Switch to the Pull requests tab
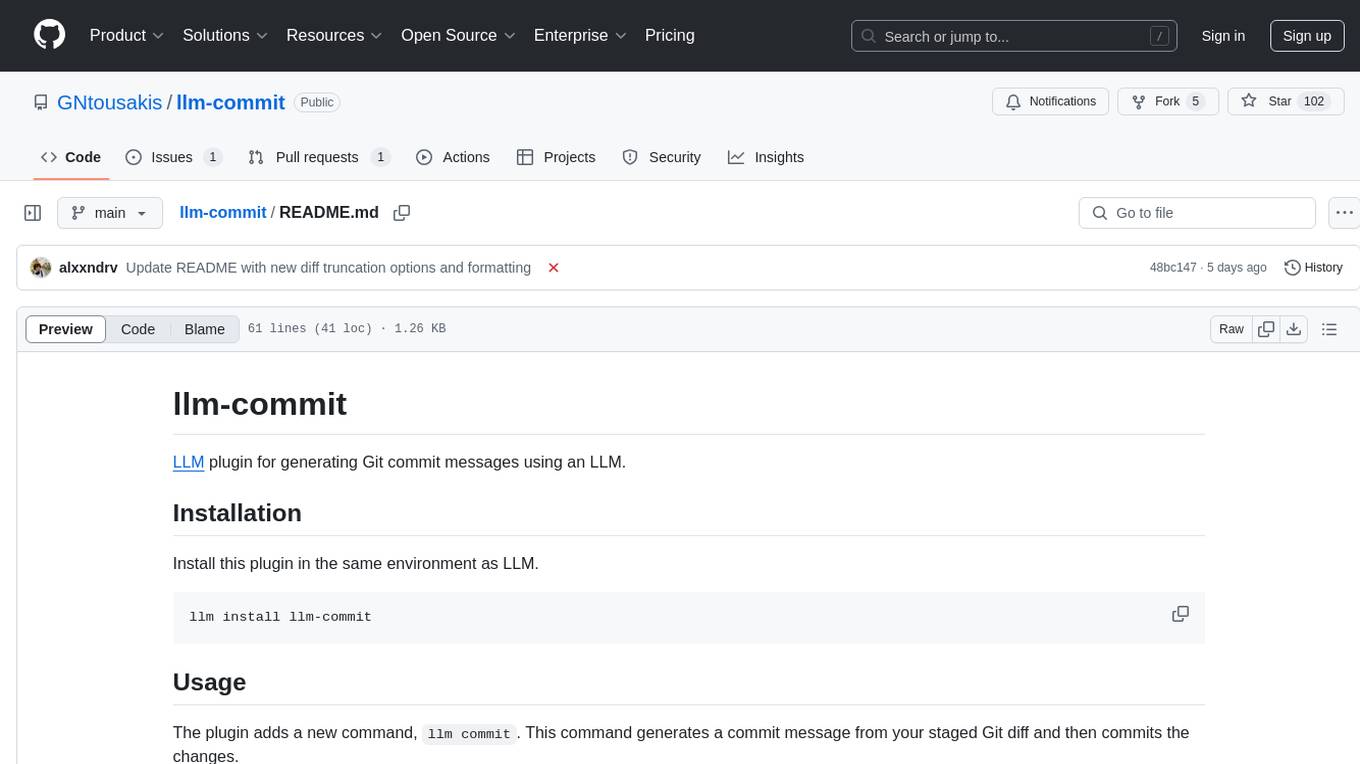This screenshot has height=764, width=1360. click(319, 157)
